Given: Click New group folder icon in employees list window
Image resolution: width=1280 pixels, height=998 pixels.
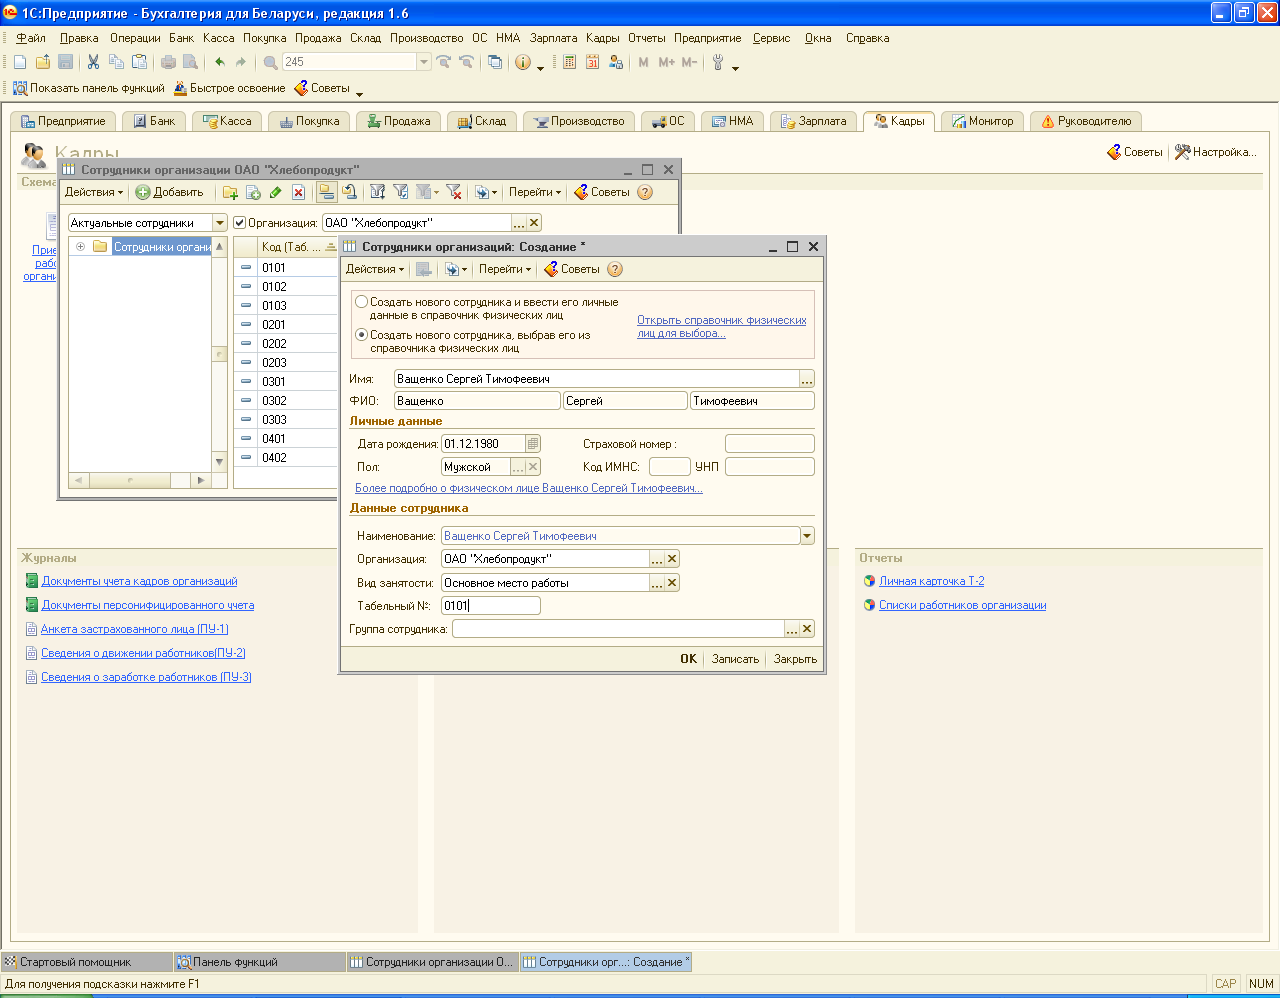Looking at the screenshot, I should pos(230,192).
